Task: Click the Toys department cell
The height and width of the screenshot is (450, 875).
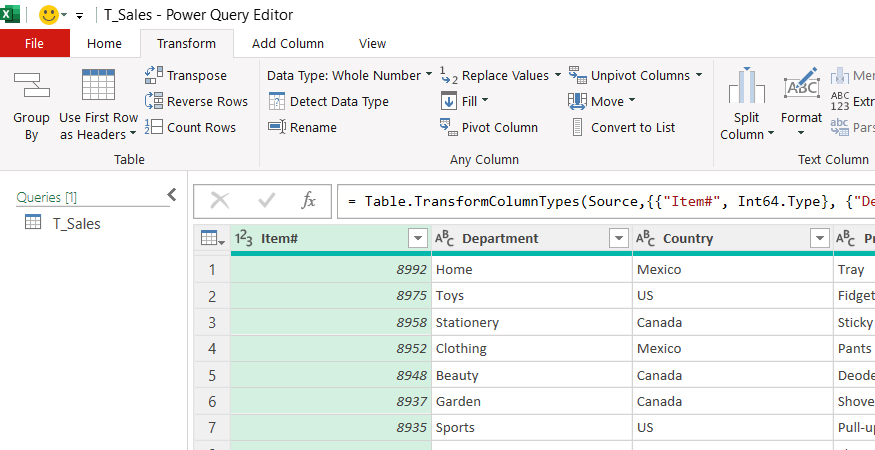Action: (x=532, y=296)
